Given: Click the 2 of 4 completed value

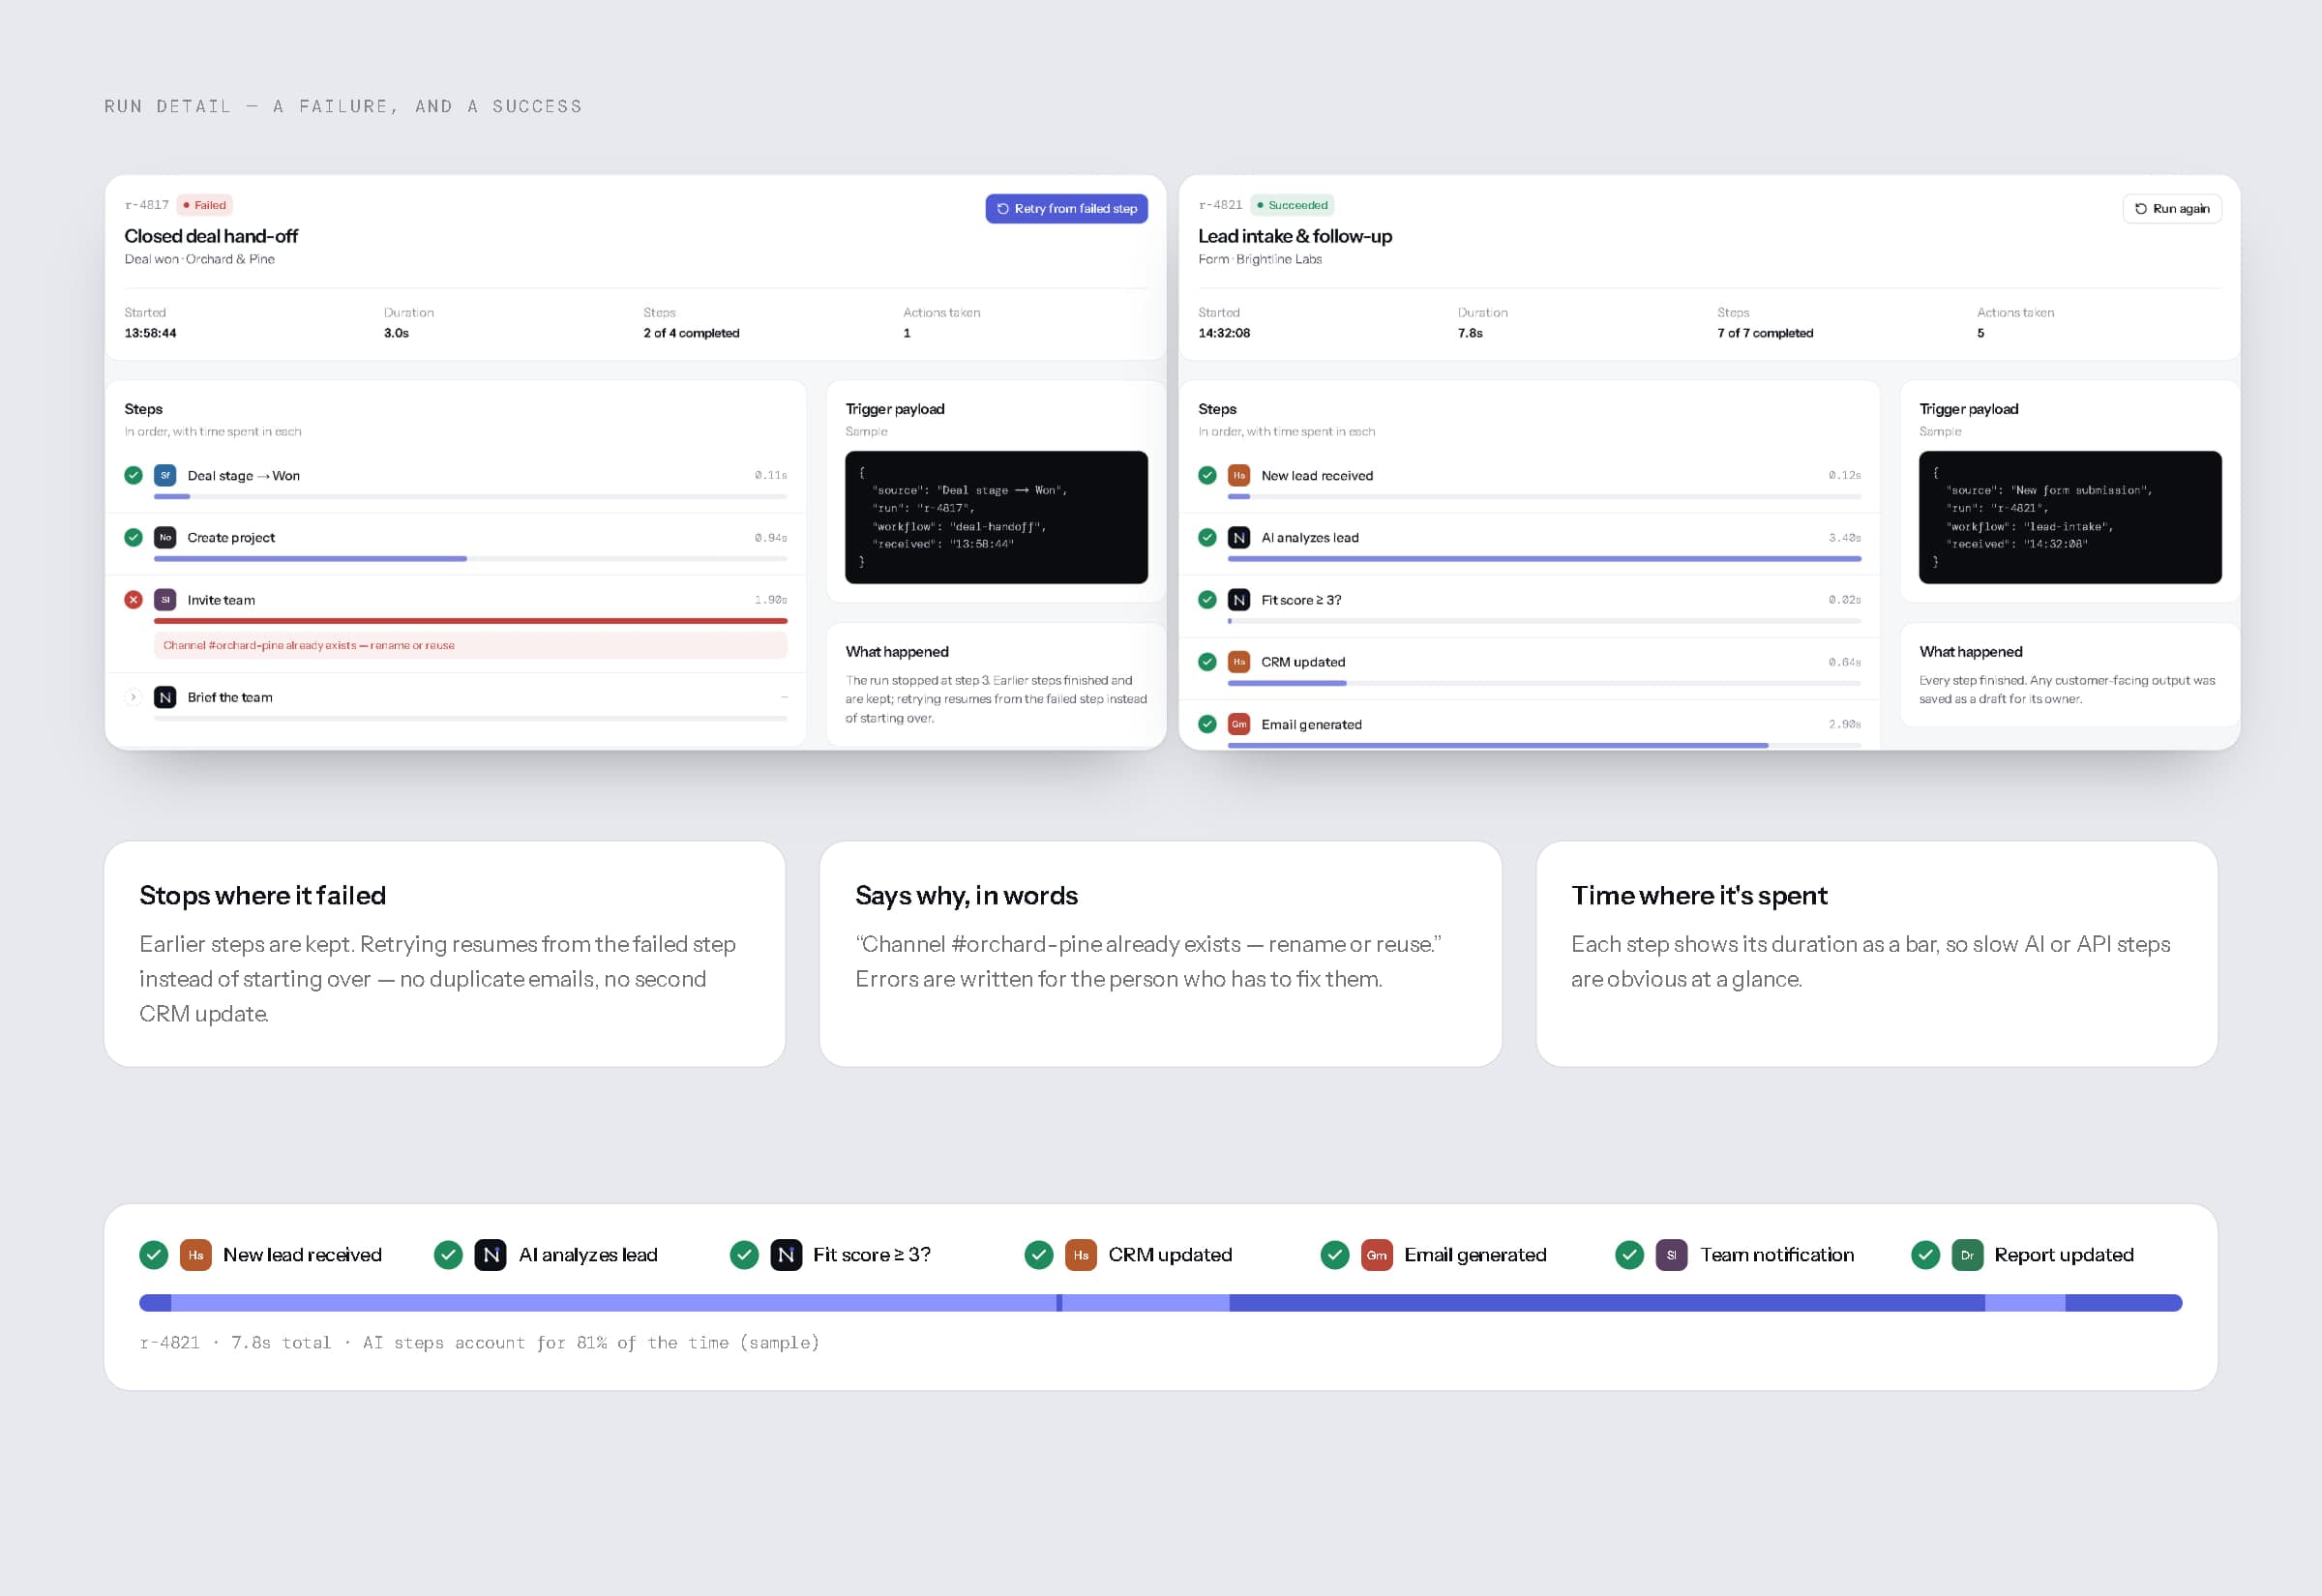Looking at the screenshot, I should (691, 333).
